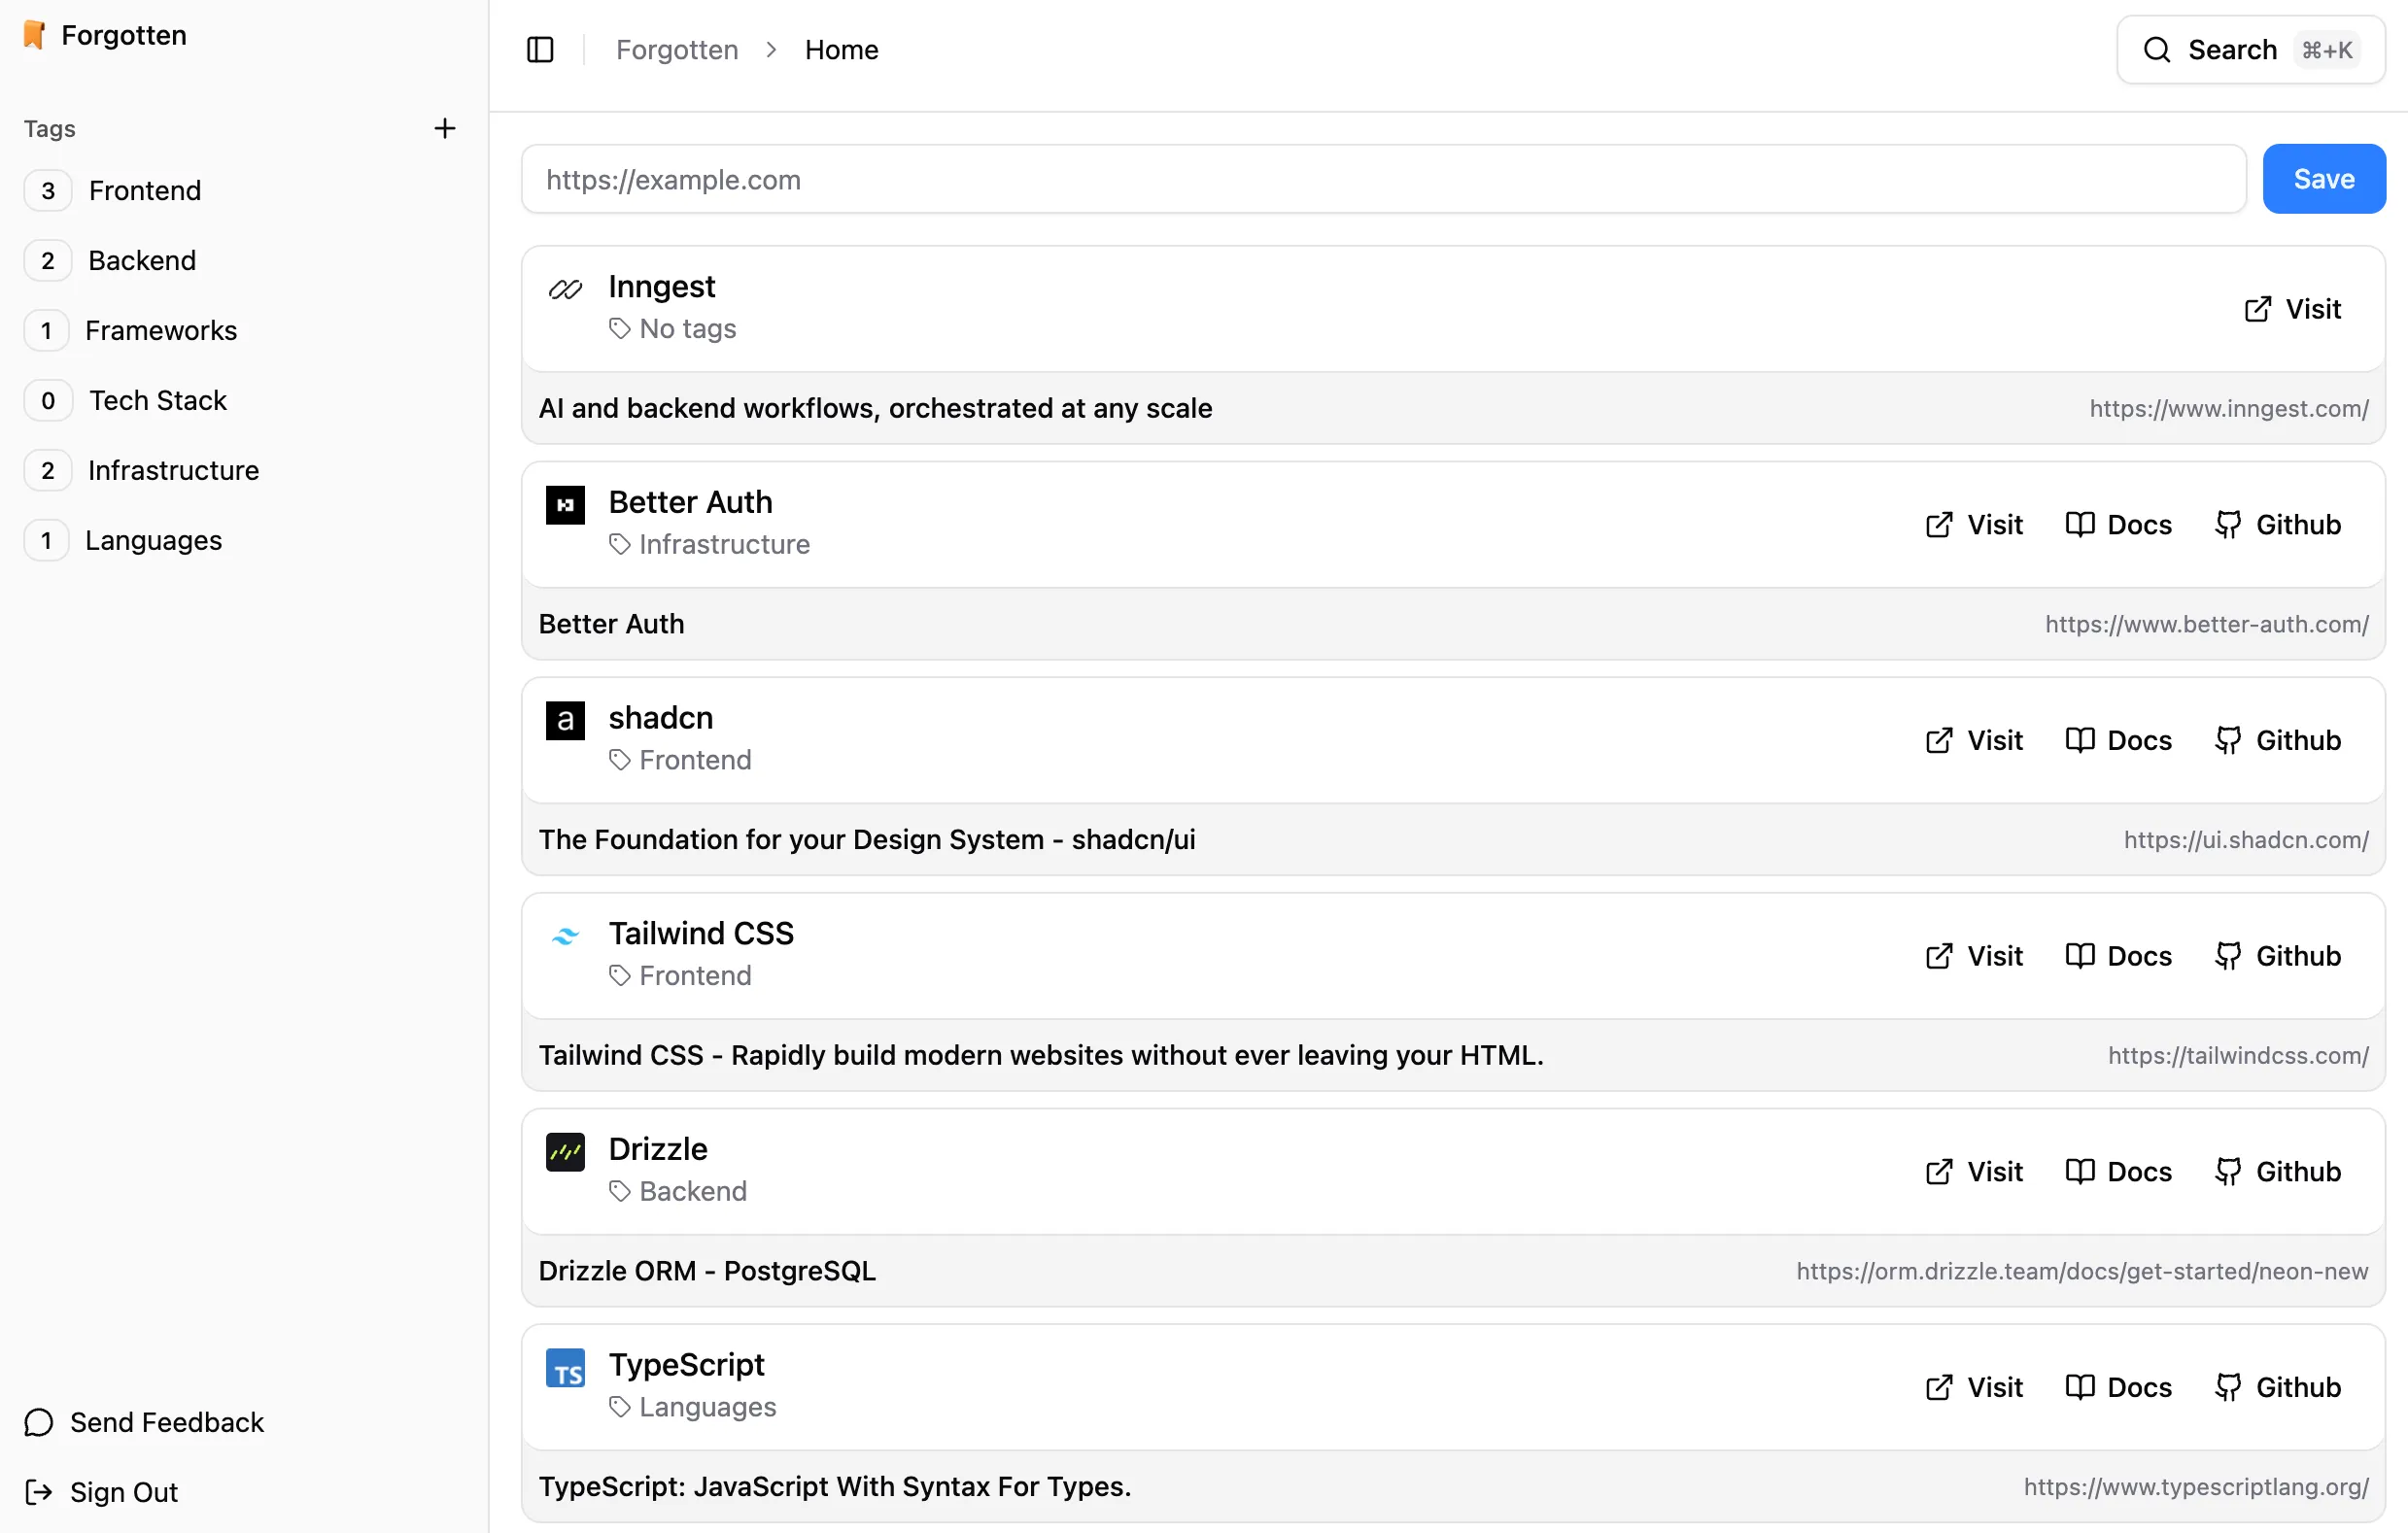The height and width of the screenshot is (1533, 2408).
Task: Click the Drizzle logo icon
Action: pyautogui.click(x=565, y=1152)
